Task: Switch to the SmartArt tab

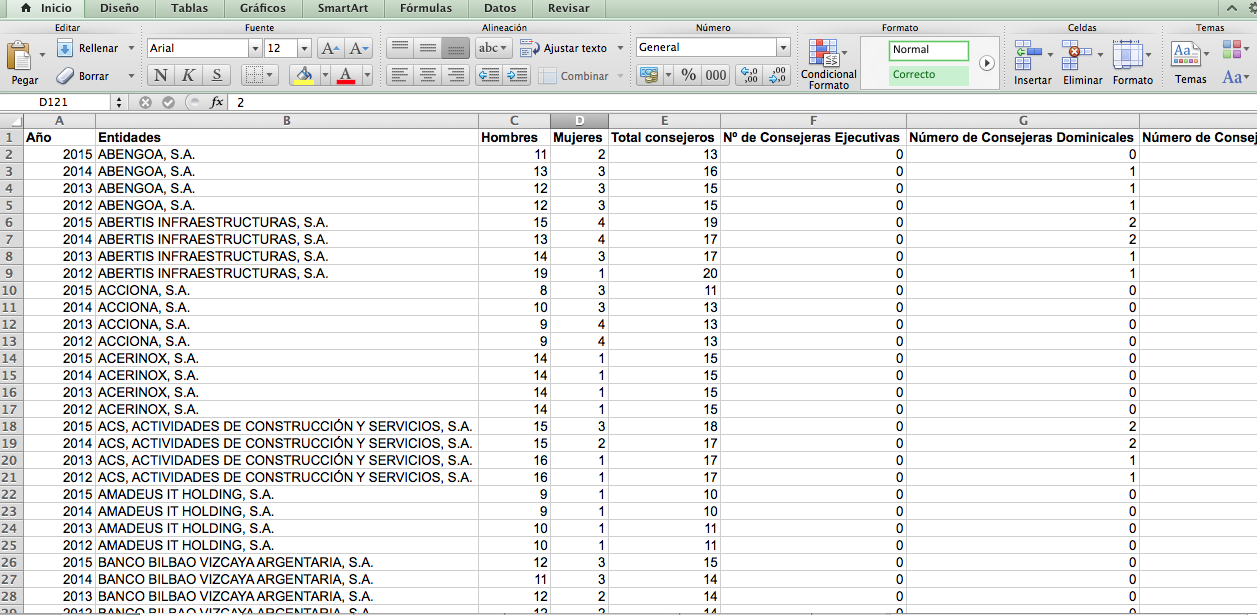Action: (x=342, y=8)
